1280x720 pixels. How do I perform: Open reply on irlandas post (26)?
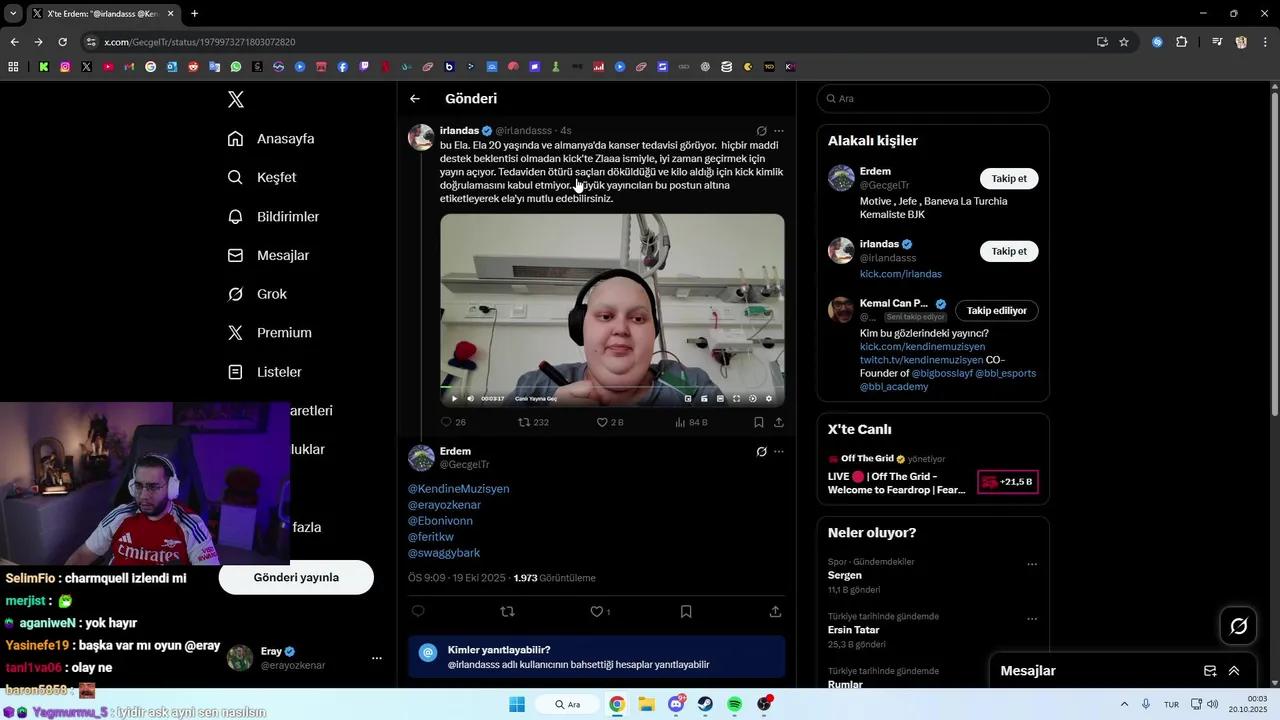[453, 422]
